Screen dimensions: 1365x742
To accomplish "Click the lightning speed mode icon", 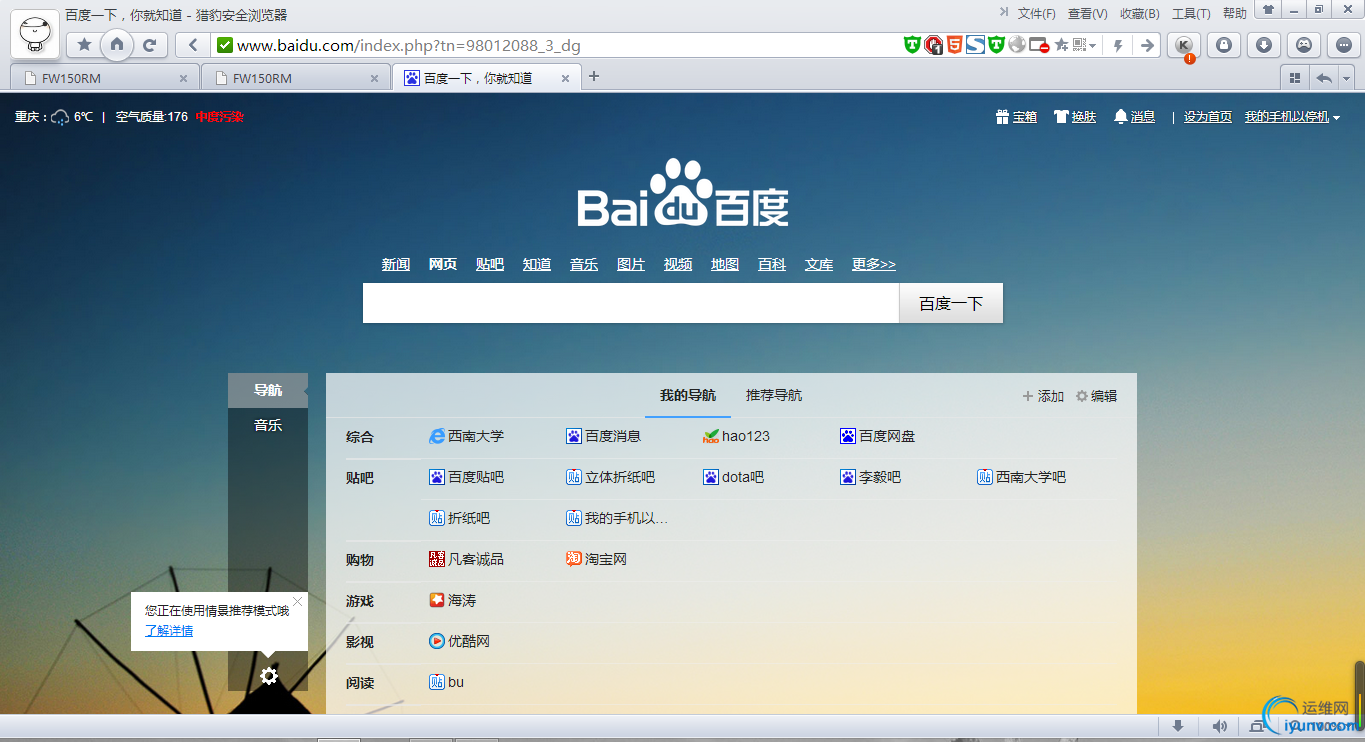I will pyautogui.click(x=1119, y=45).
